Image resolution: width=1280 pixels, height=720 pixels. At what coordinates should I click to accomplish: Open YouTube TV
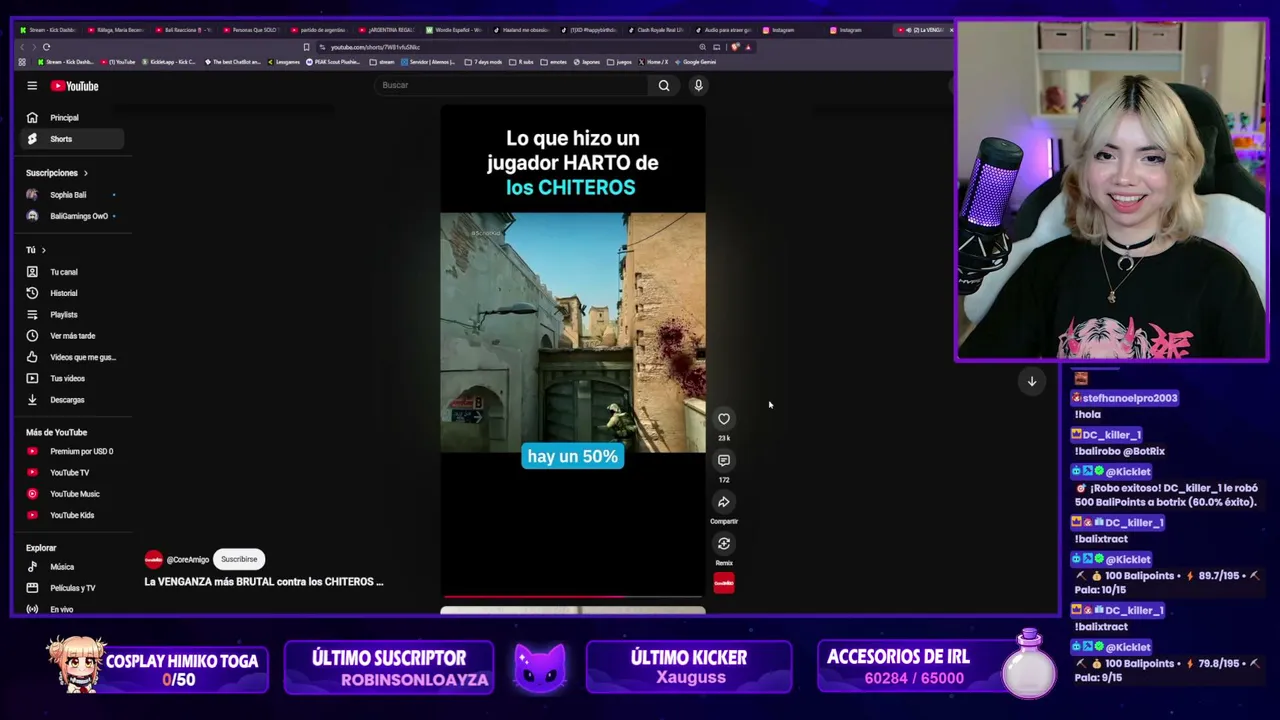tap(70, 473)
